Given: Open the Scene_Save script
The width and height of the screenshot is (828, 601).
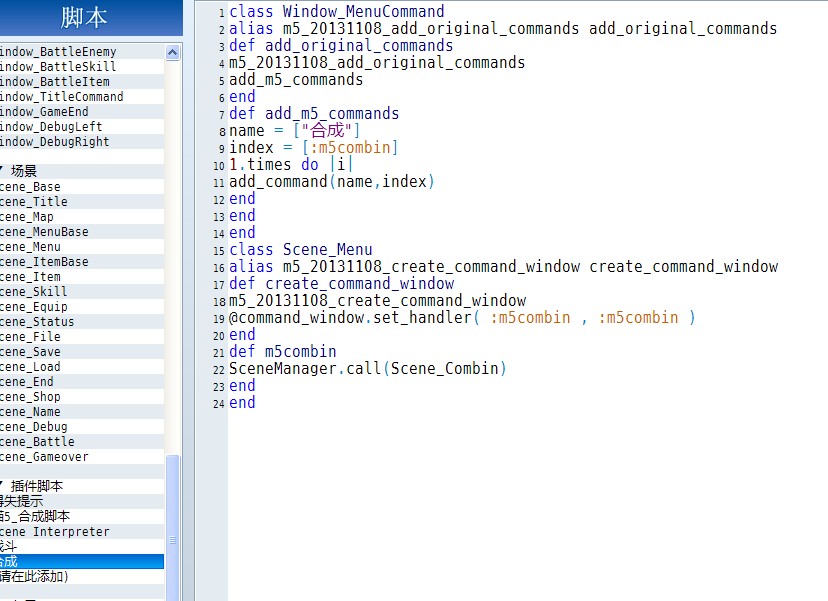Looking at the screenshot, I should point(82,352).
